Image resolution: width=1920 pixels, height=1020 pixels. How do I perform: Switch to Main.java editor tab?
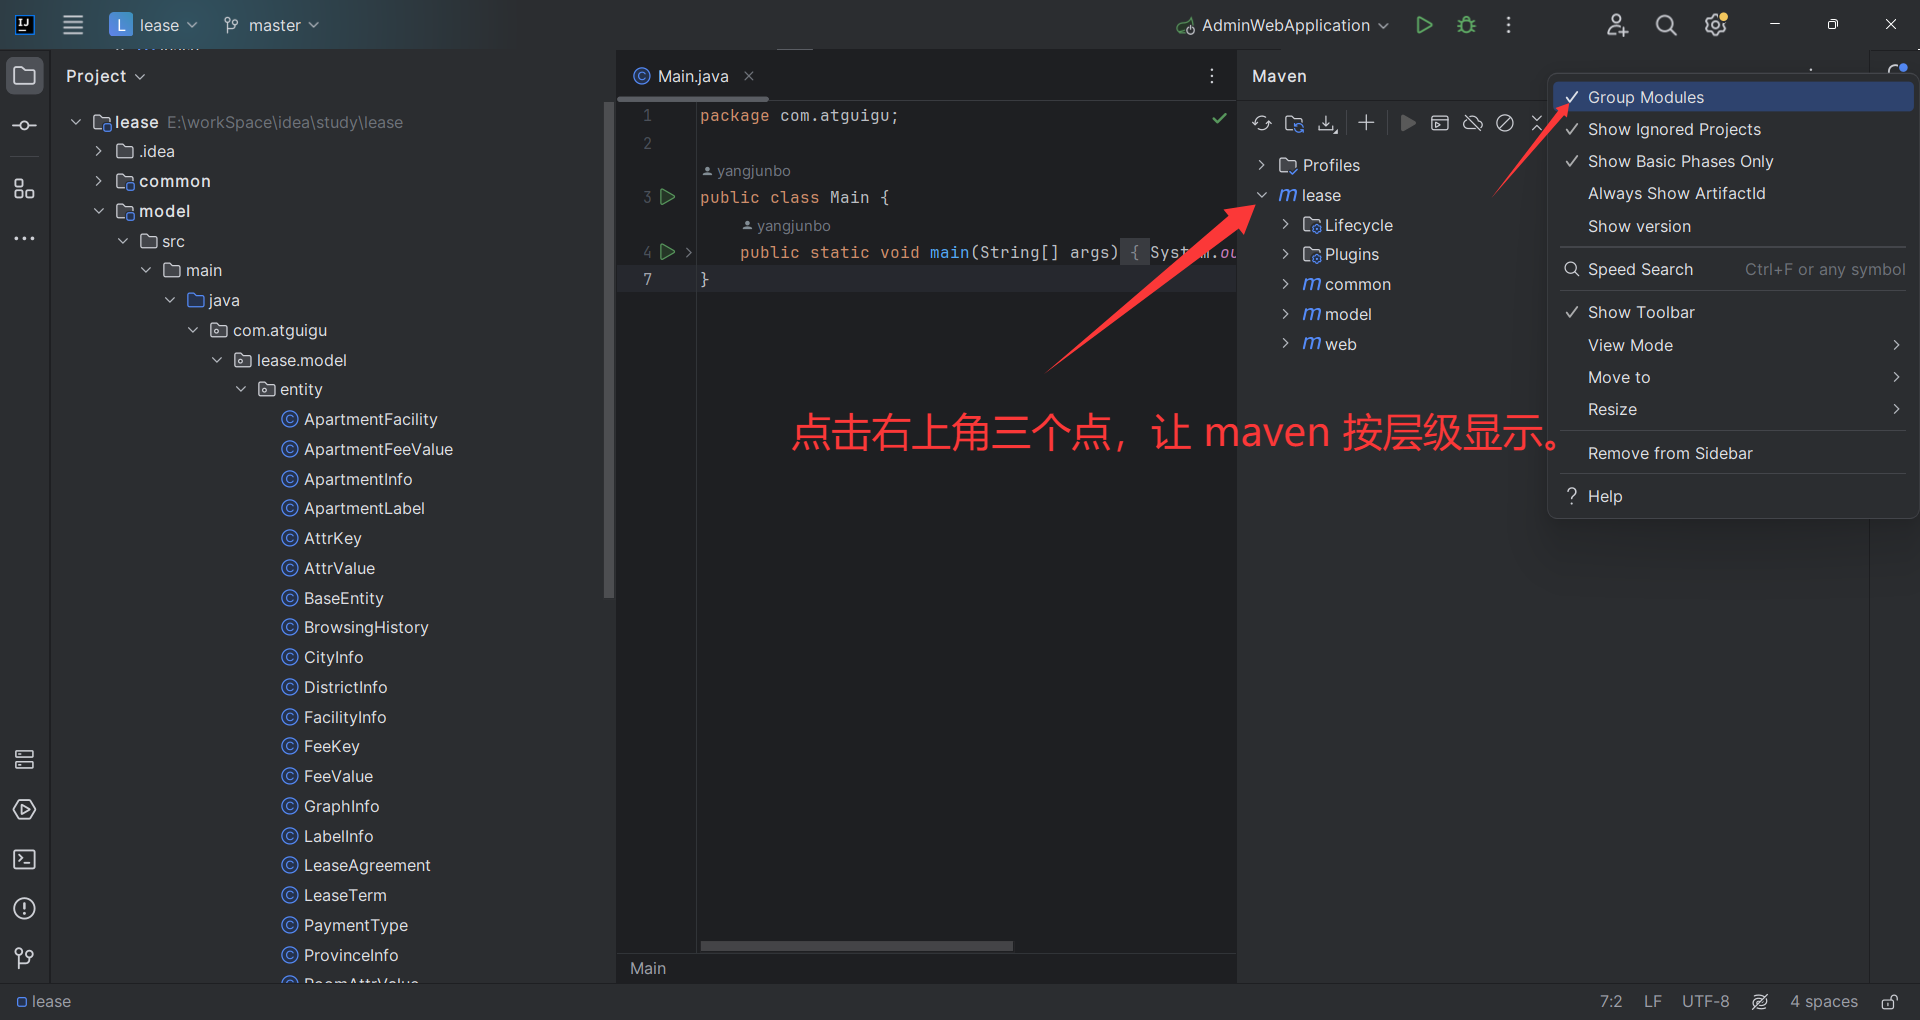pyautogui.click(x=692, y=76)
